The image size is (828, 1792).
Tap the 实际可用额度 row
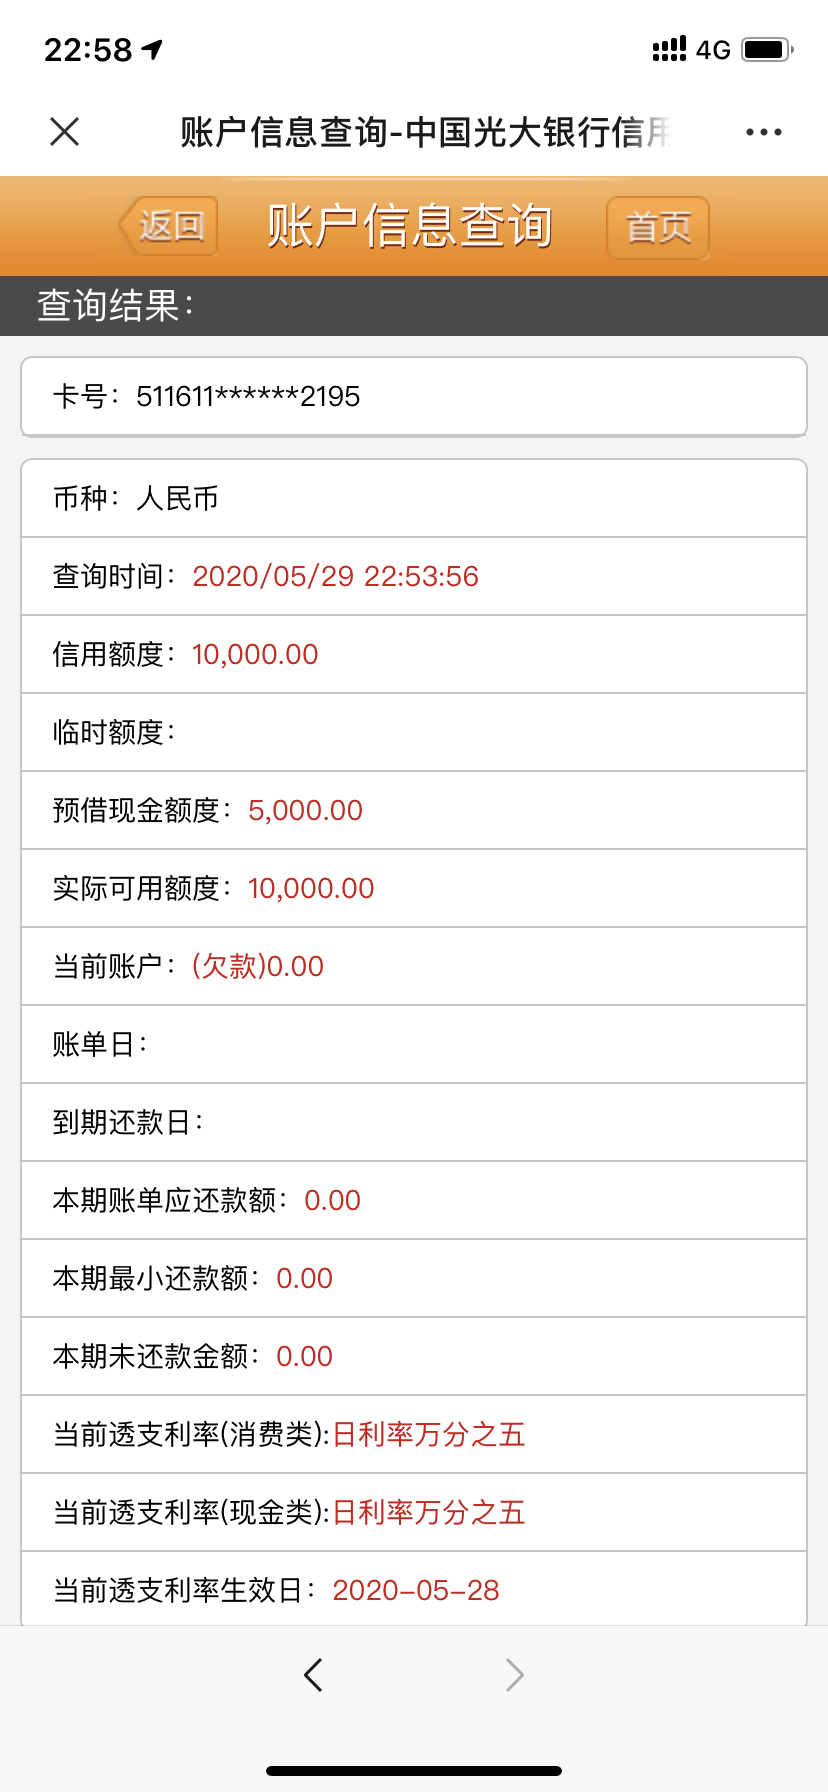(414, 888)
